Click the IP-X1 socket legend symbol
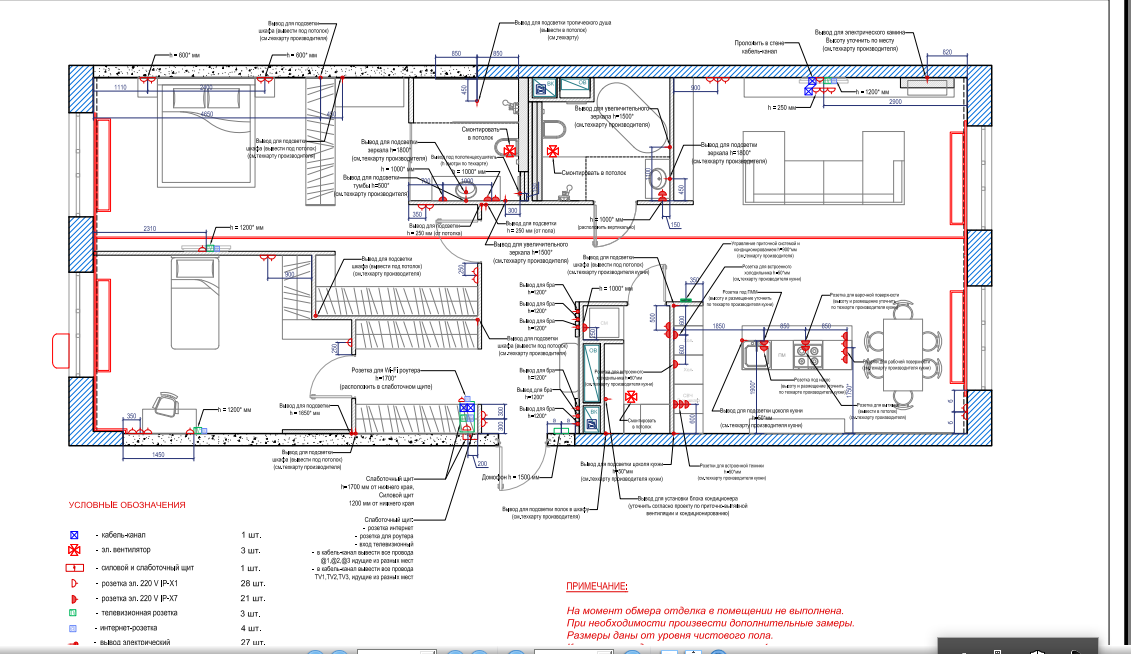The height and width of the screenshot is (654, 1131). pos(74,582)
